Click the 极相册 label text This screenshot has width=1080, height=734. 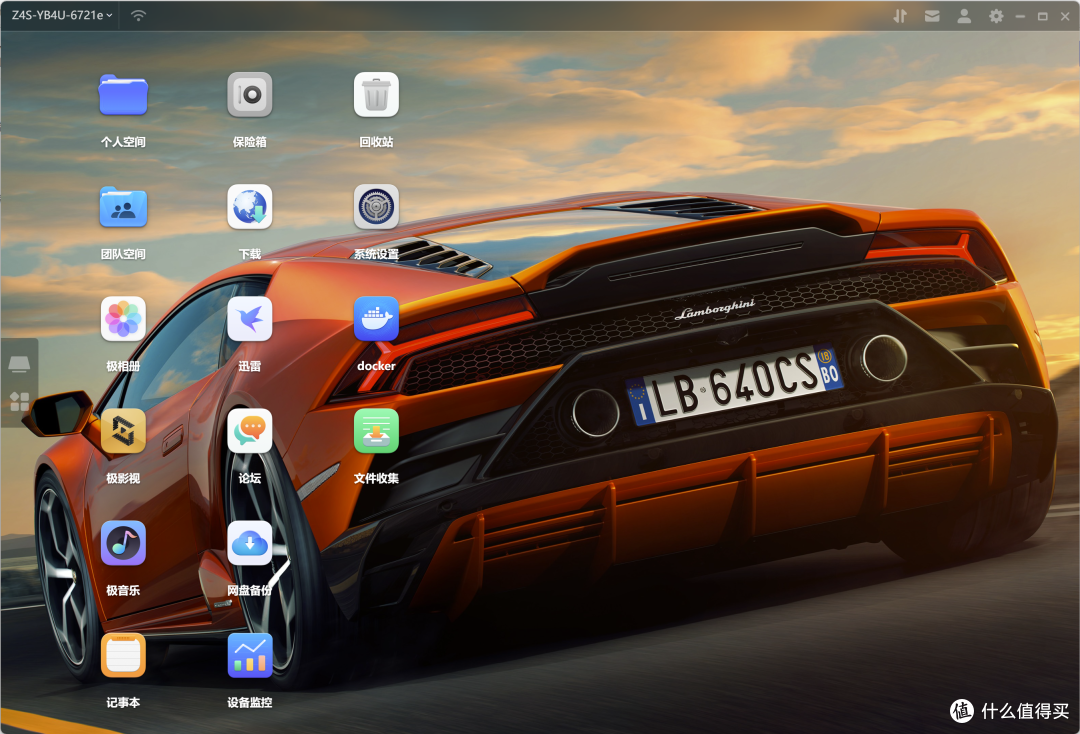tap(123, 366)
